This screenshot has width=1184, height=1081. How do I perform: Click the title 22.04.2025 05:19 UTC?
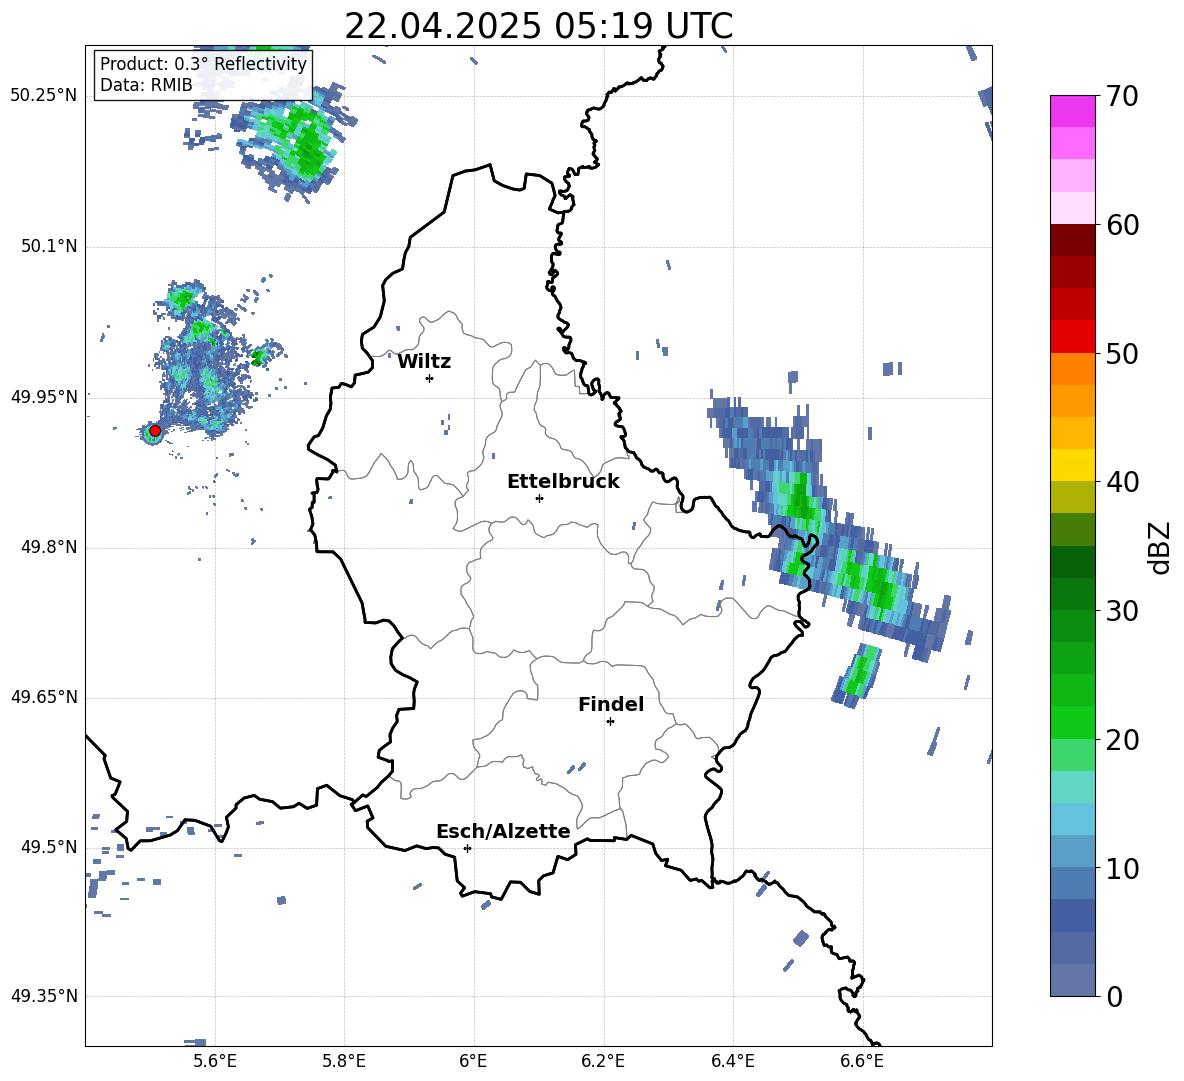click(x=538, y=26)
